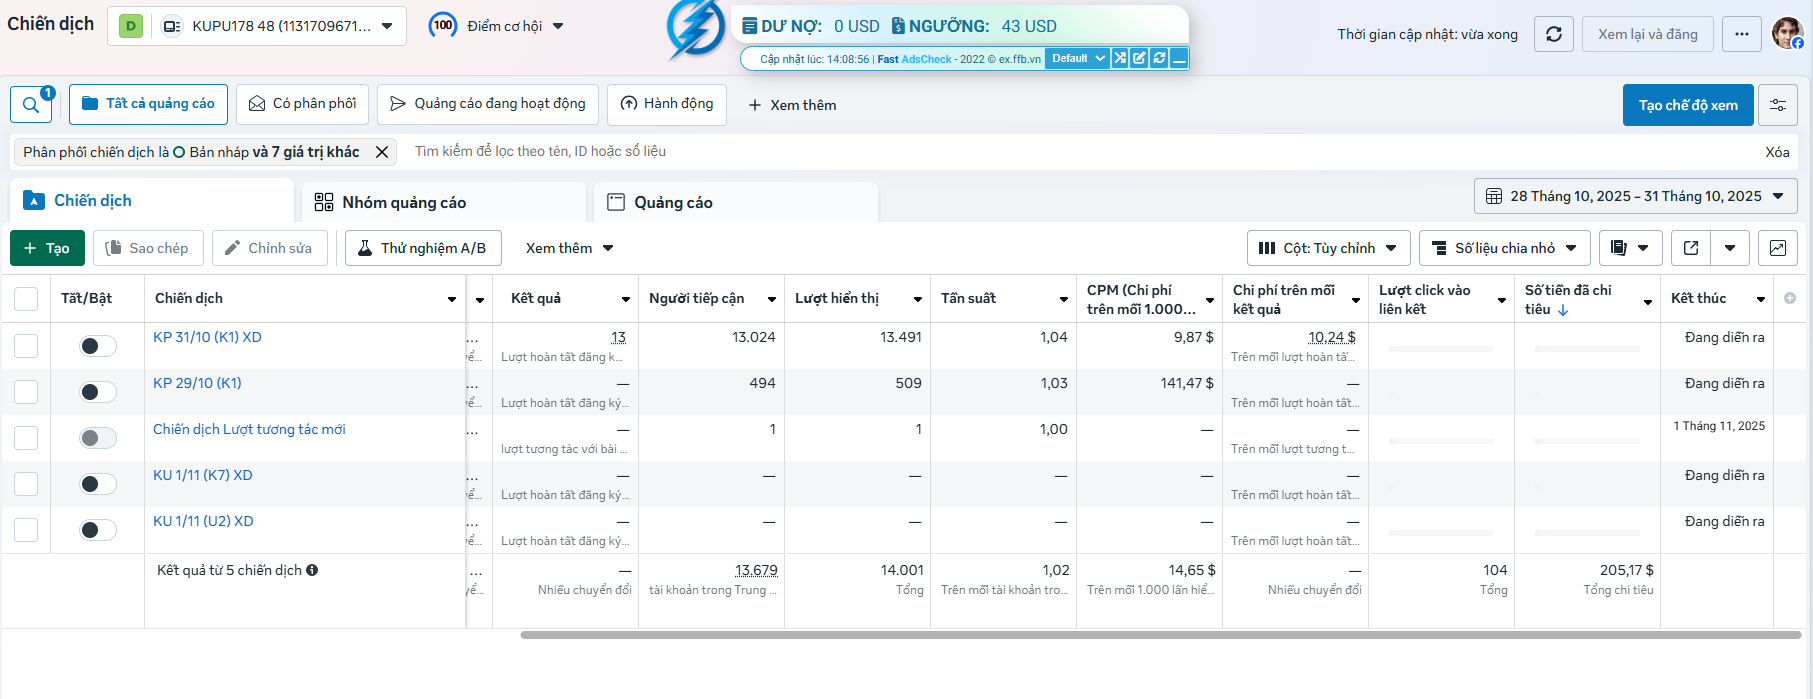Screen dimensions: 1813x699
Task: Open the Cột: Tùy chỉnh columns dropdown
Action: [x=1328, y=248]
